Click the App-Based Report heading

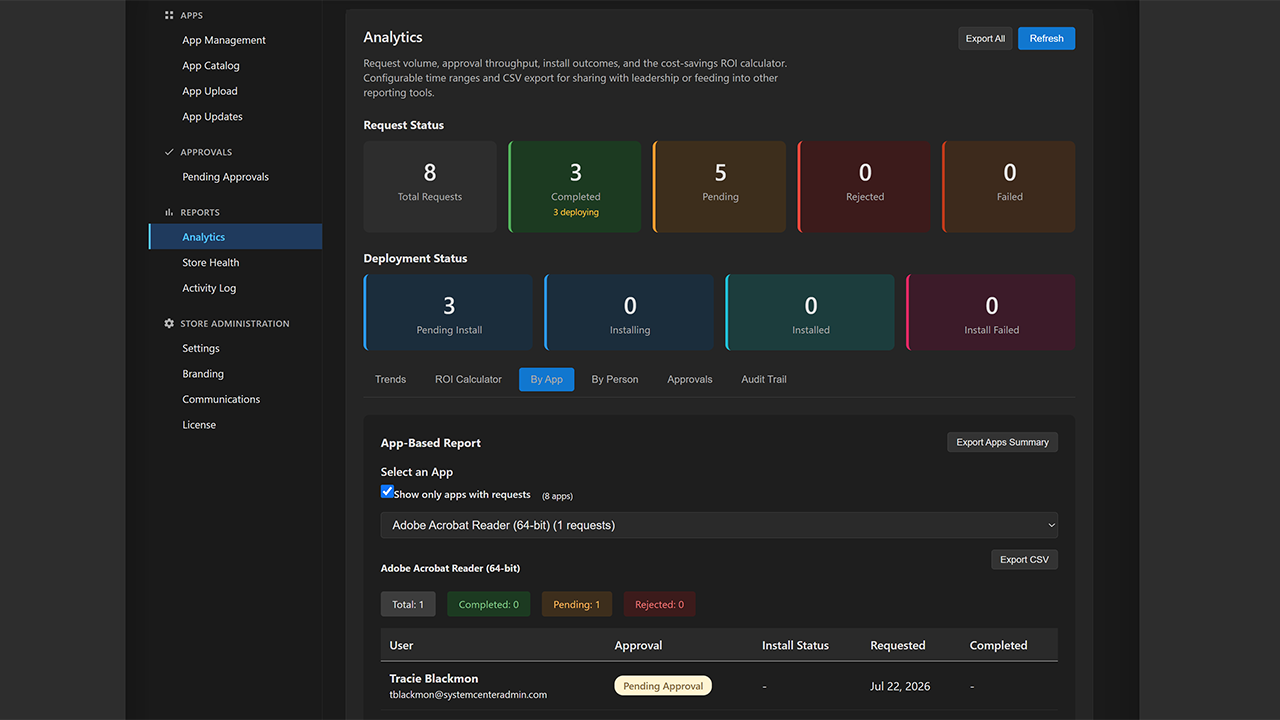click(431, 442)
